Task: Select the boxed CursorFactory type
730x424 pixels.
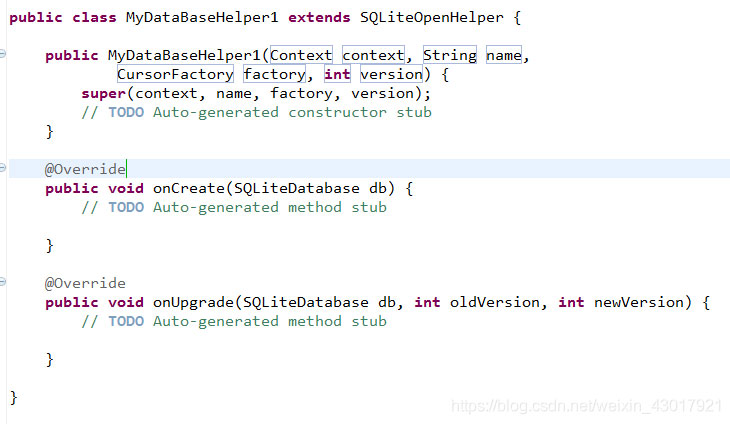Action: click(x=175, y=74)
